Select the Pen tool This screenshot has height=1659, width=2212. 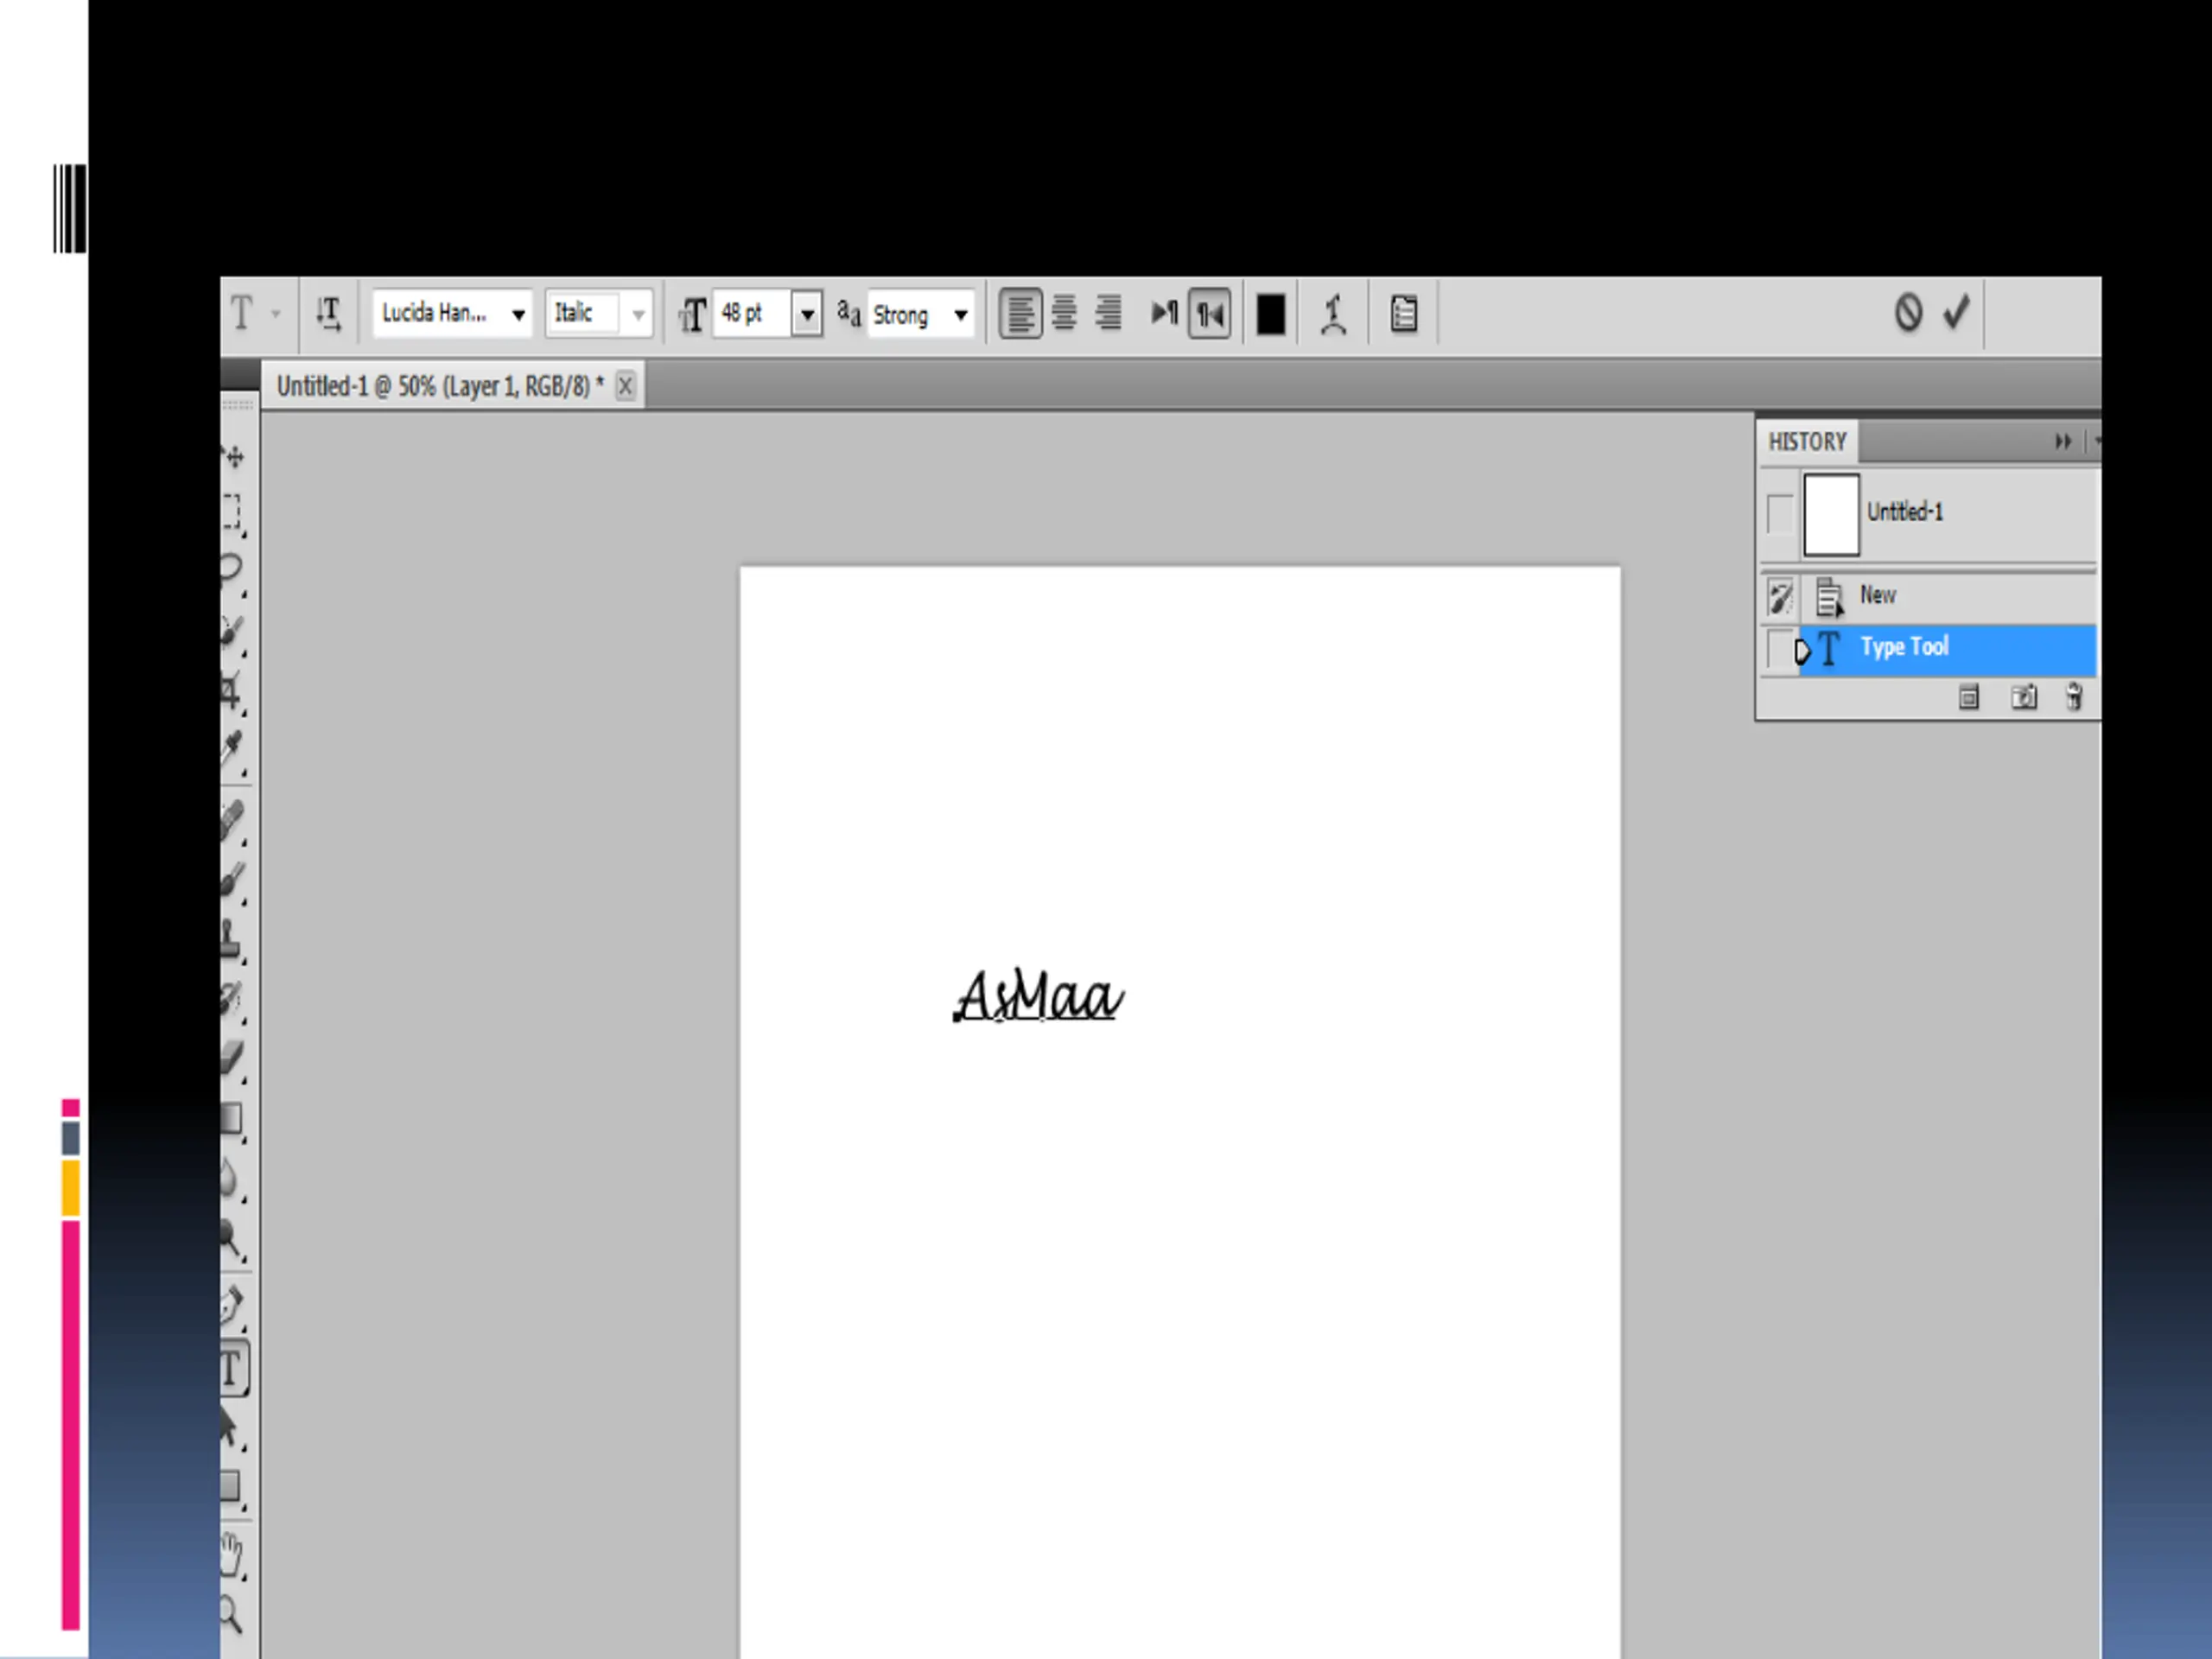[x=233, y=1307]
